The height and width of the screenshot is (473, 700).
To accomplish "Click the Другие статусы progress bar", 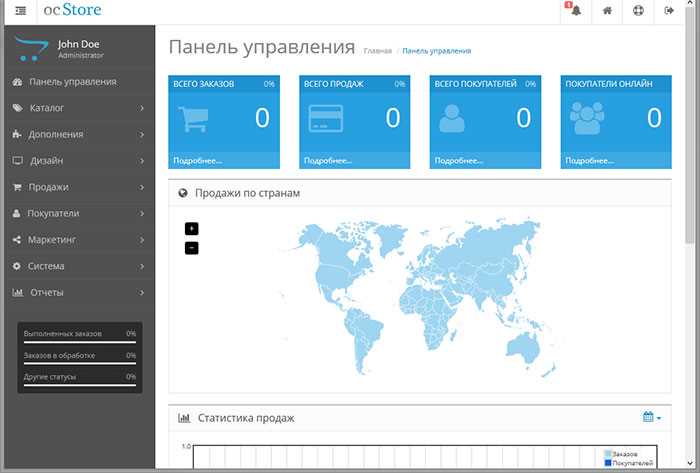I will [x=80, y=385].
